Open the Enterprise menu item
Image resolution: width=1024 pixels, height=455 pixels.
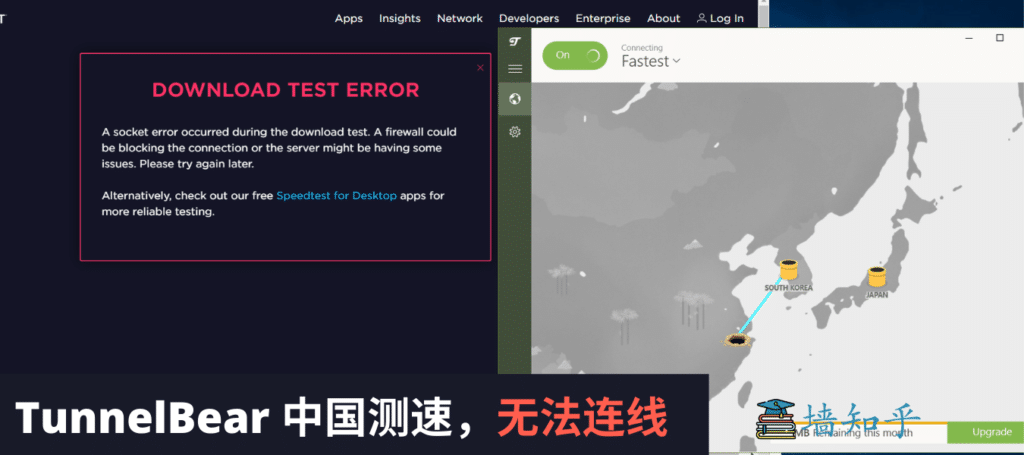603,18
